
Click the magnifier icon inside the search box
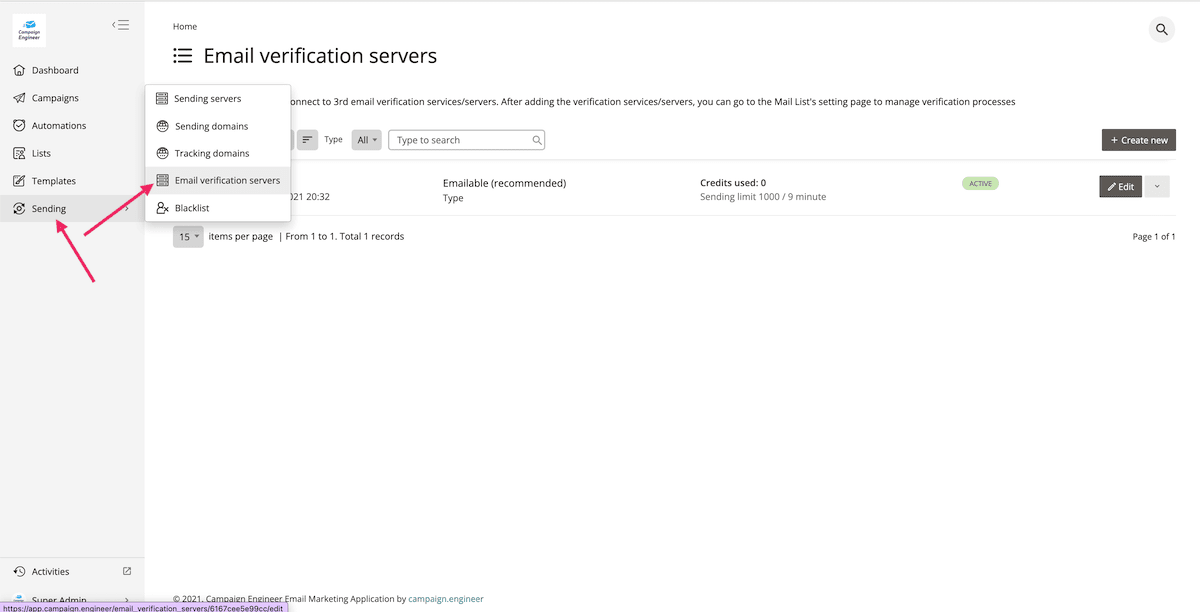coord(537,140)
